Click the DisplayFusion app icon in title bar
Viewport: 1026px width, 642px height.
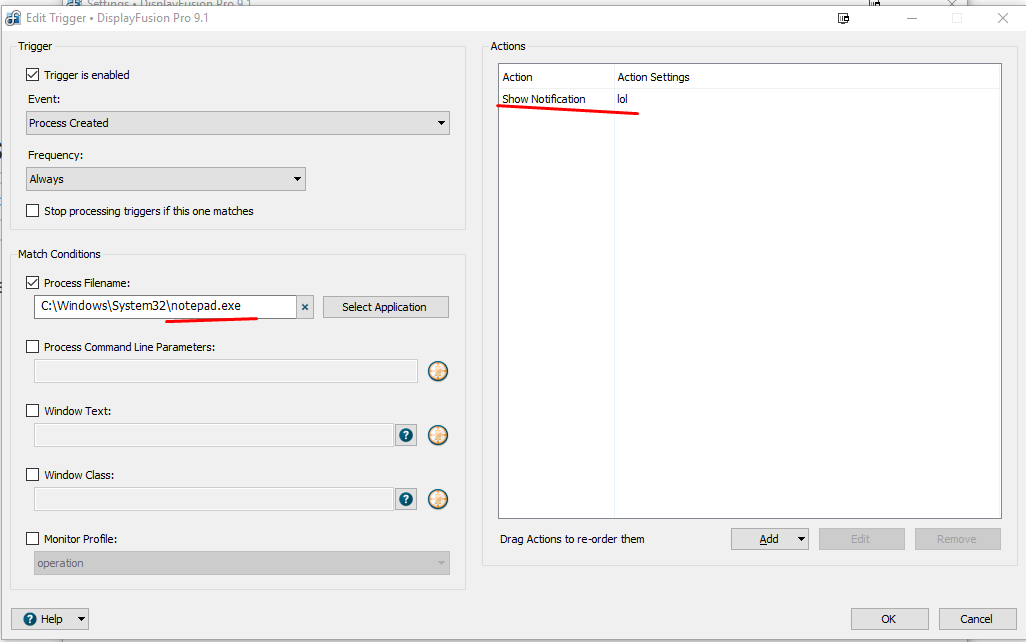(14, 18)
